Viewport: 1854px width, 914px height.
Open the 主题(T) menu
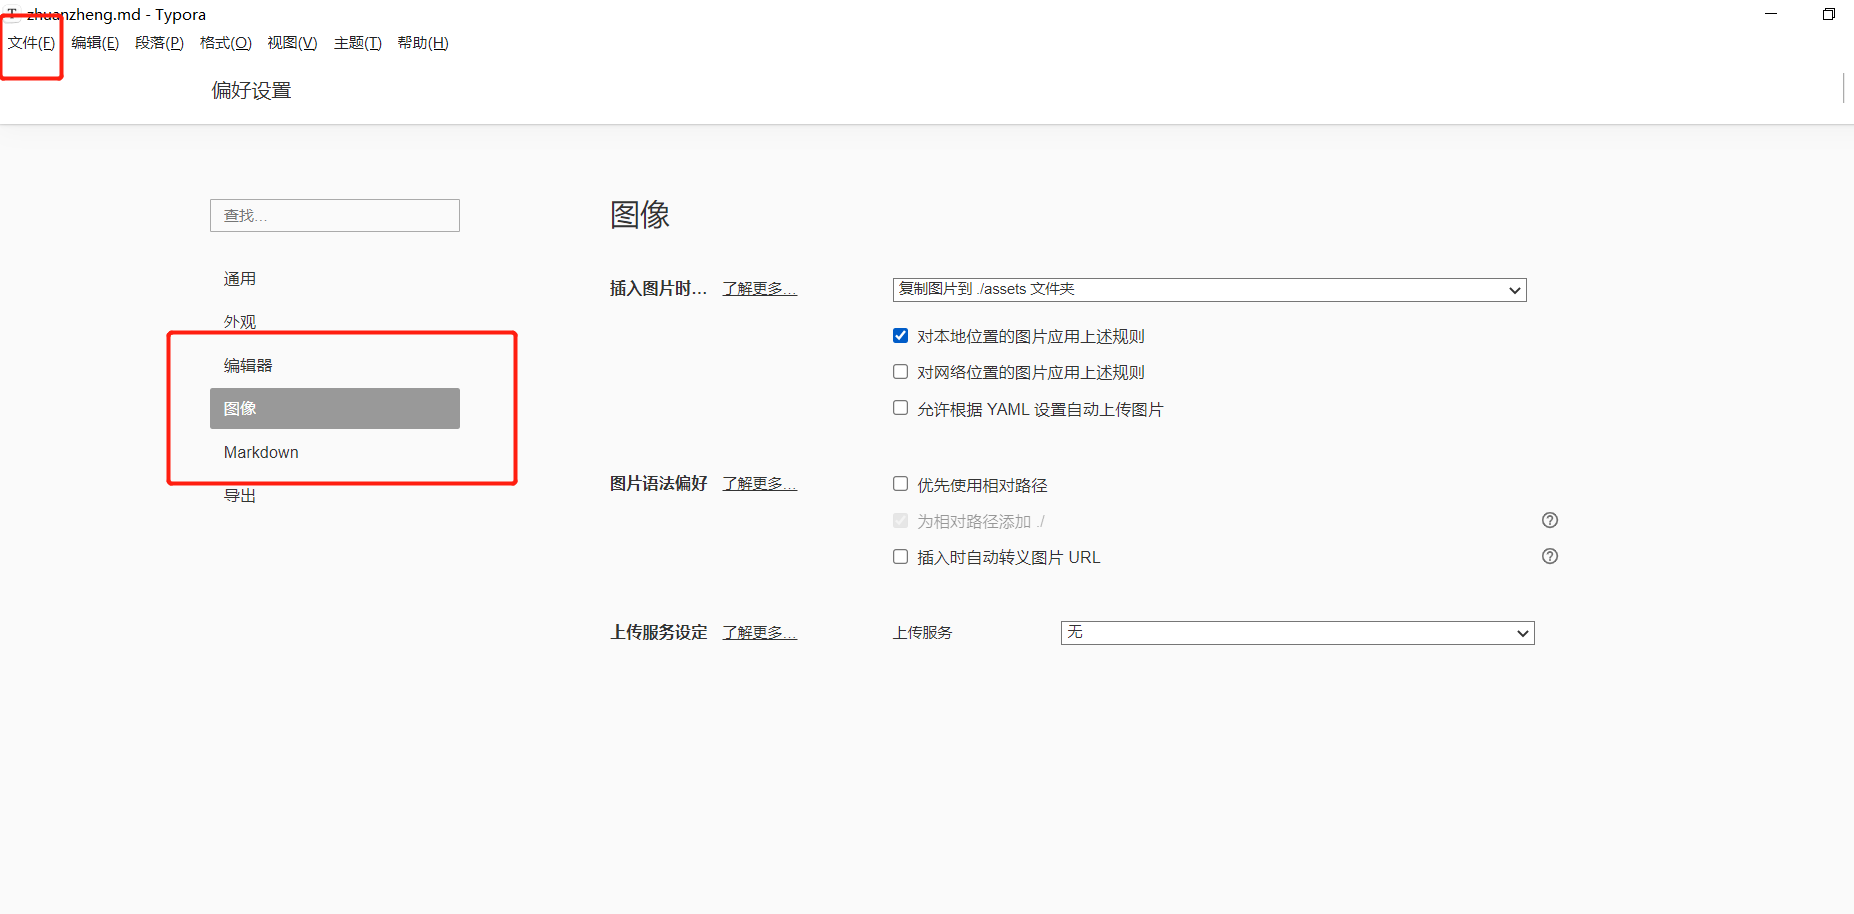point(358,43)
